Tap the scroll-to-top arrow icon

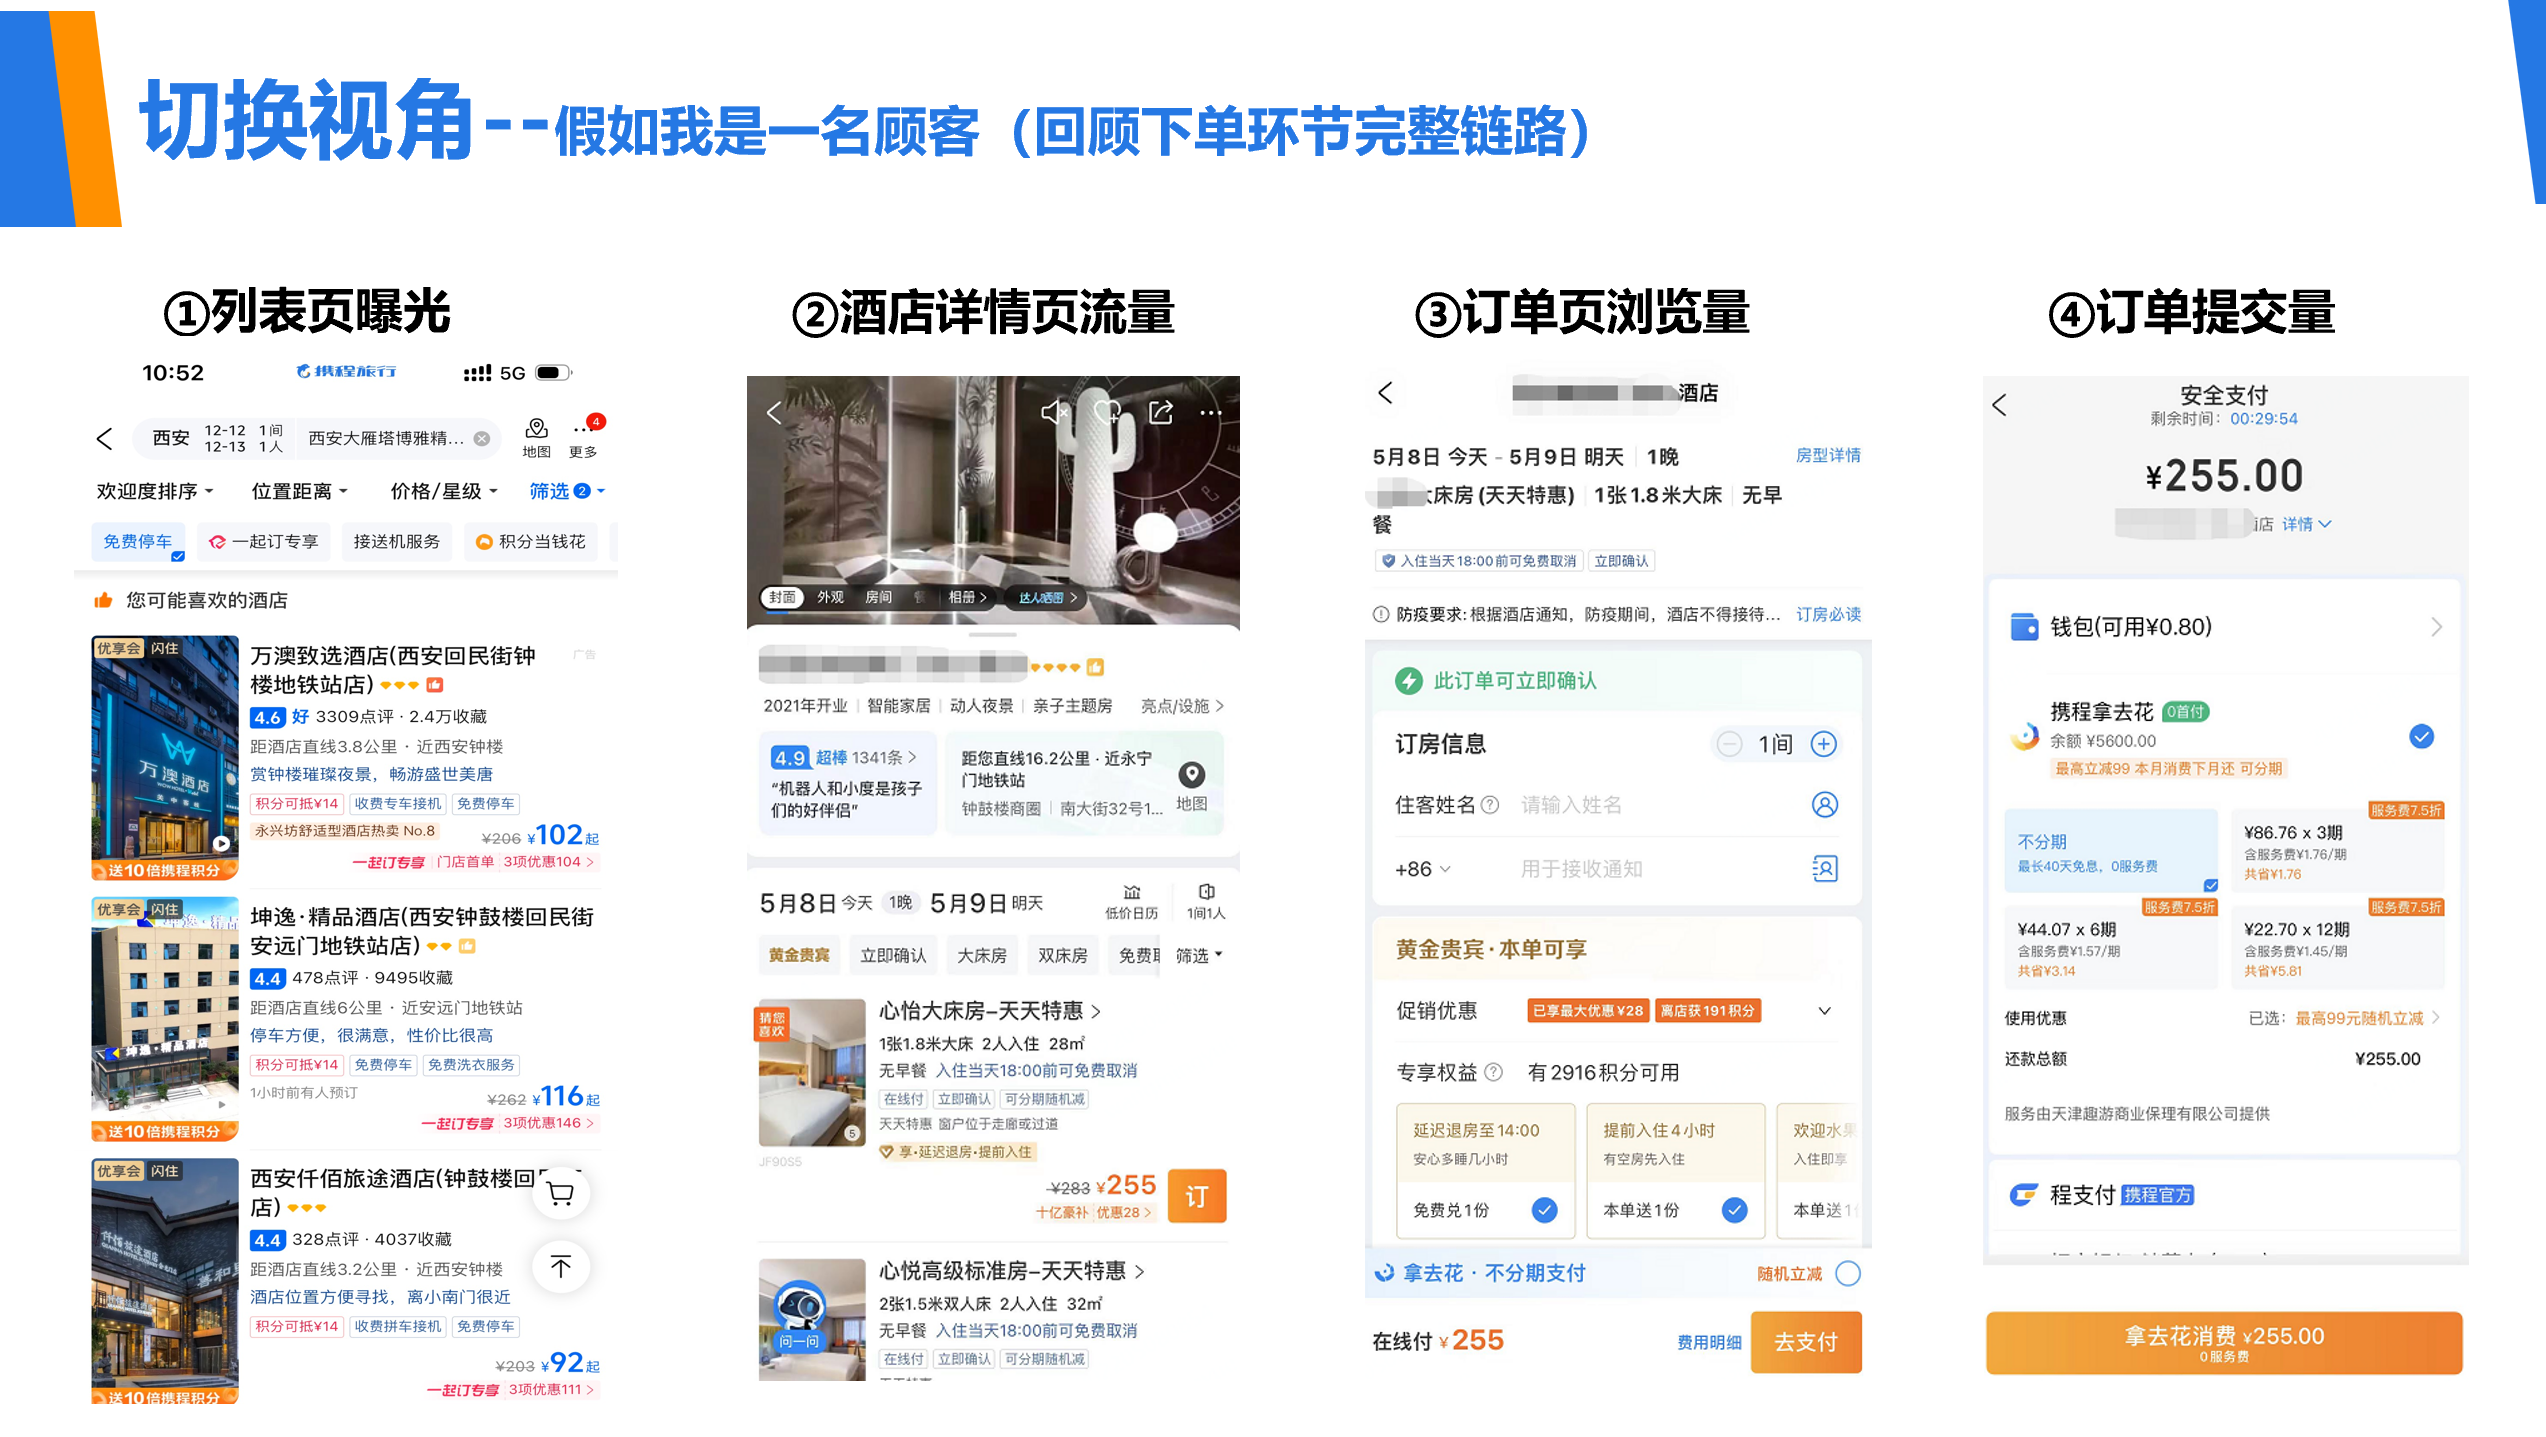tap(561, 1267)
